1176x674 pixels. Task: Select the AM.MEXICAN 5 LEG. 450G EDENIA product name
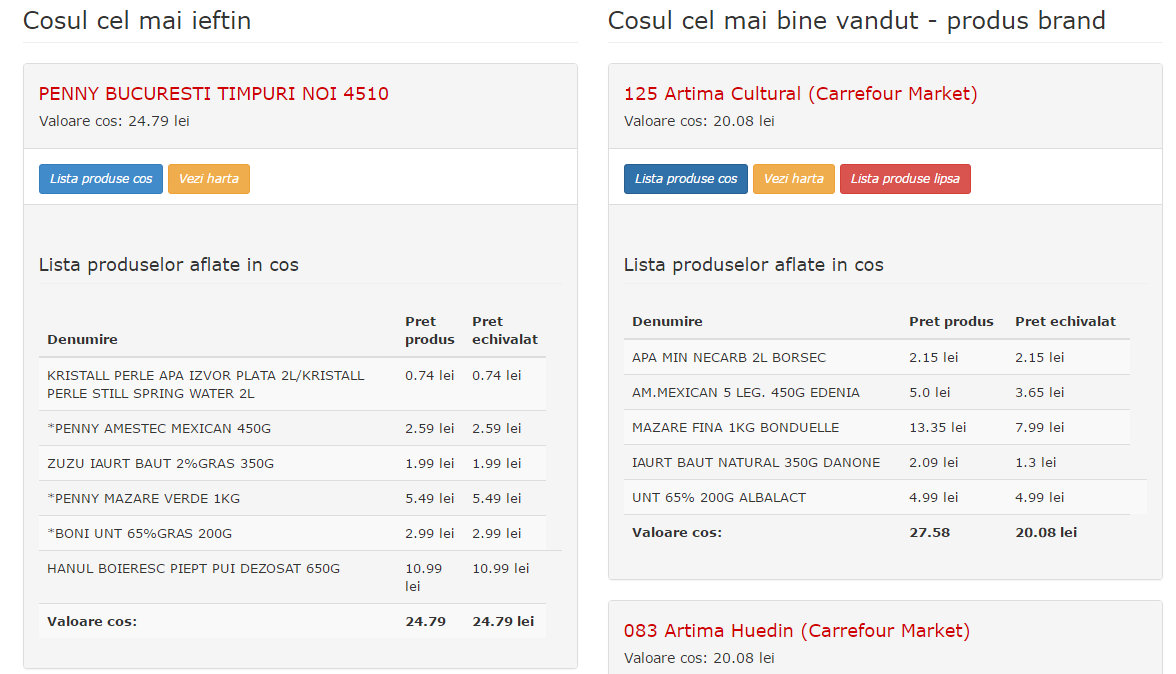point(746,393)
